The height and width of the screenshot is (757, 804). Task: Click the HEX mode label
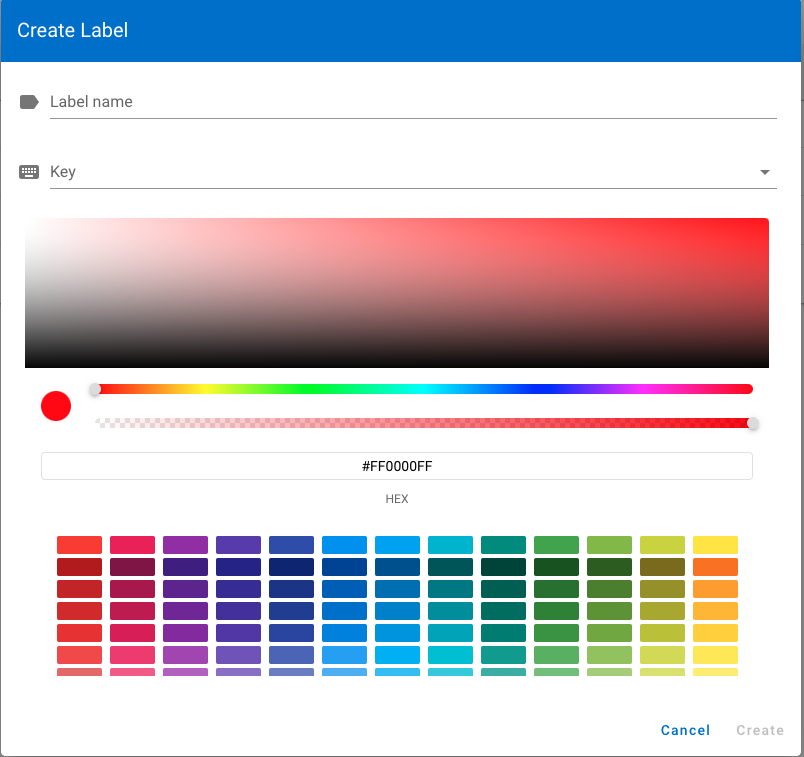coord(397,499)
